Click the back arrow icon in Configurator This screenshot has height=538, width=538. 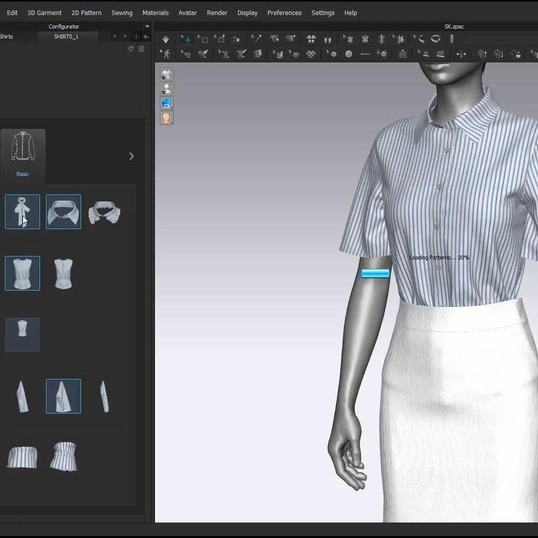(x=146, y=36)
